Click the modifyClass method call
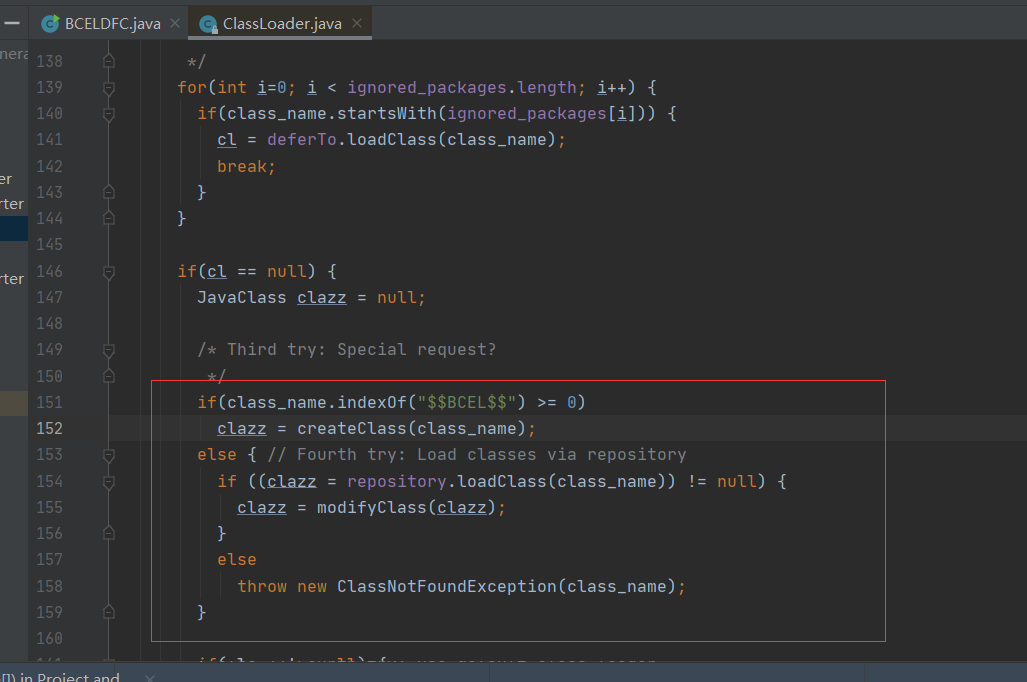 click(372, 508)
